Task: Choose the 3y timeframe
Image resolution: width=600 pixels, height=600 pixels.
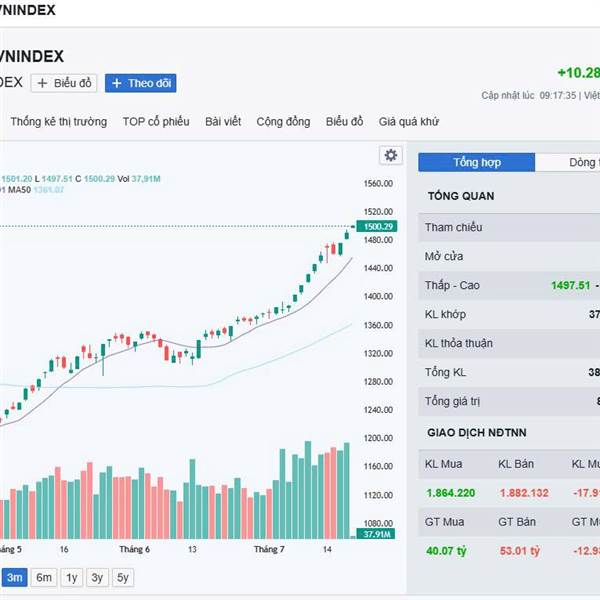Action: [97, 577]
